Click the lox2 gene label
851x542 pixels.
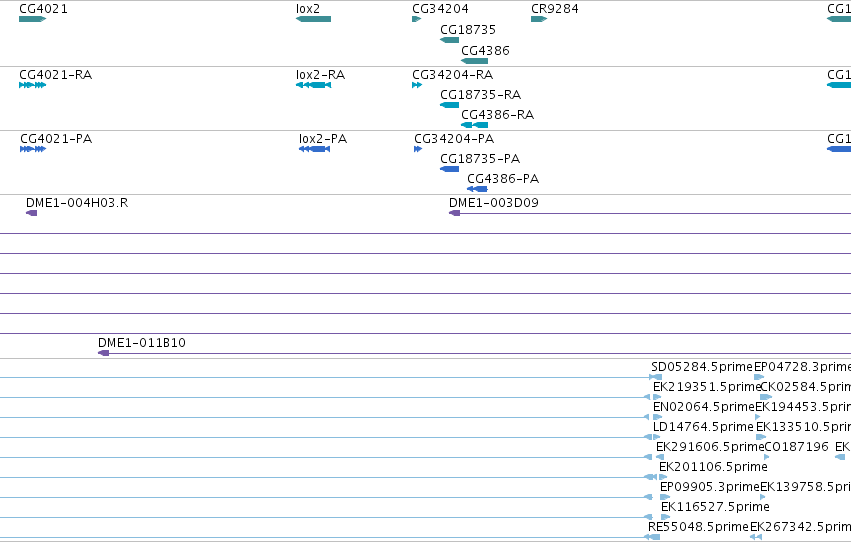(308, 9)
